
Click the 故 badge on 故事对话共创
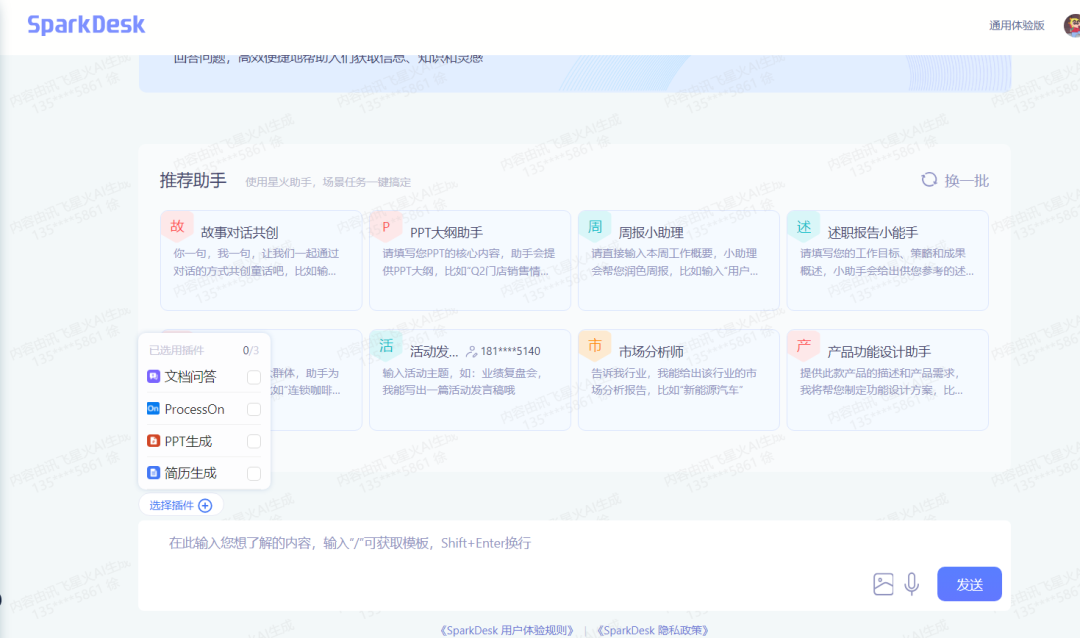click(x=177, y=226)
